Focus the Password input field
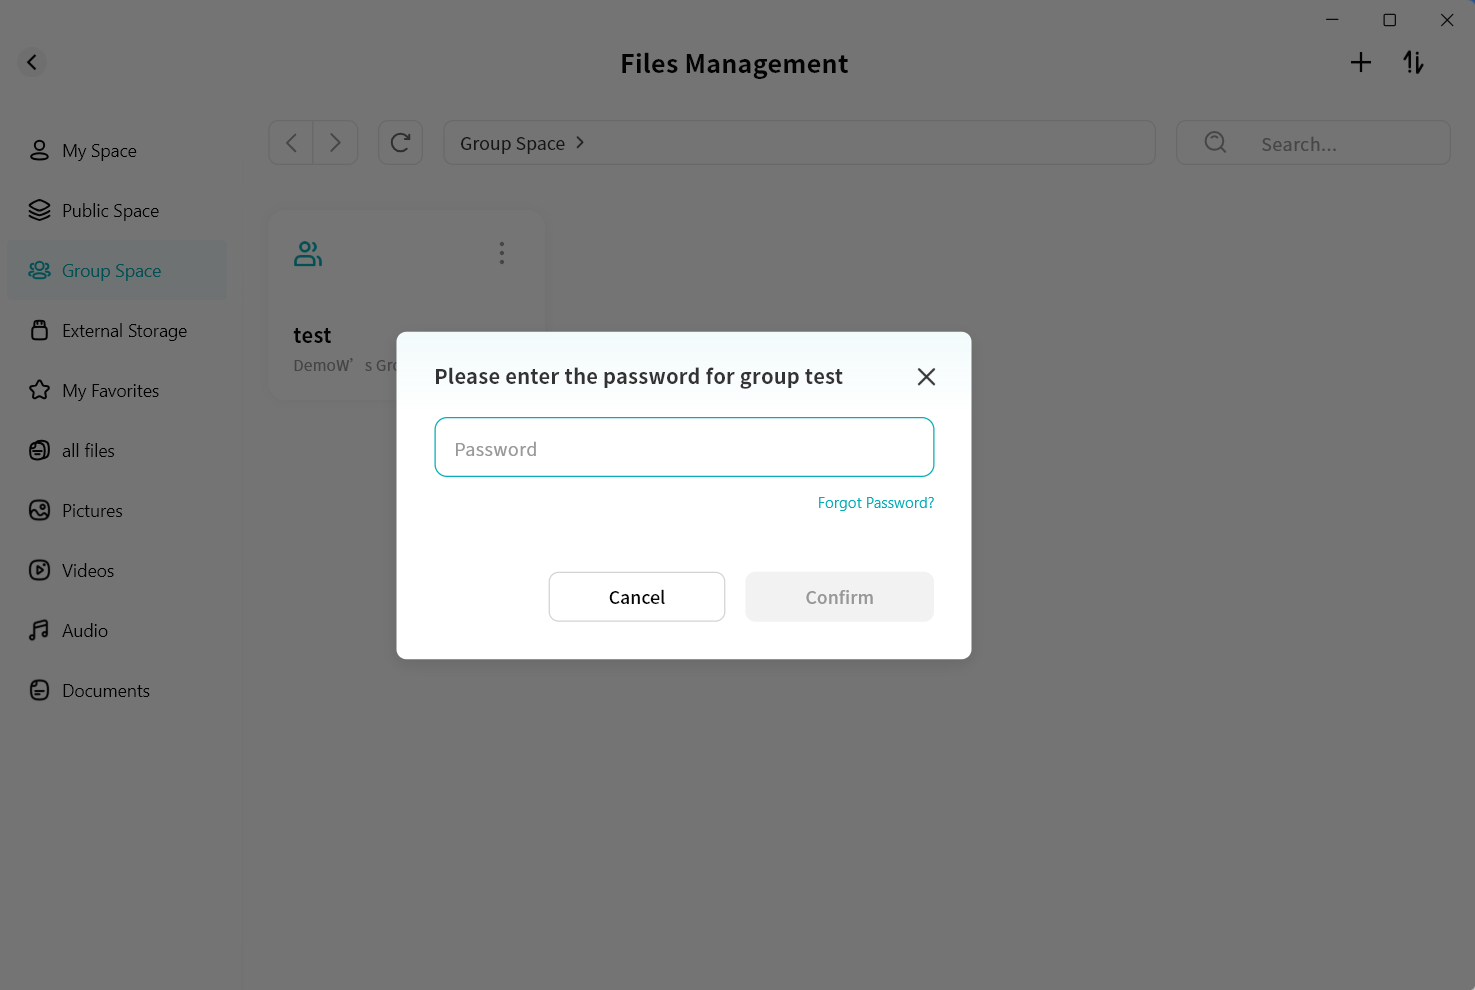Image resolution: width=1475 pixels, height=990 pixels. (x=684, y=448)
